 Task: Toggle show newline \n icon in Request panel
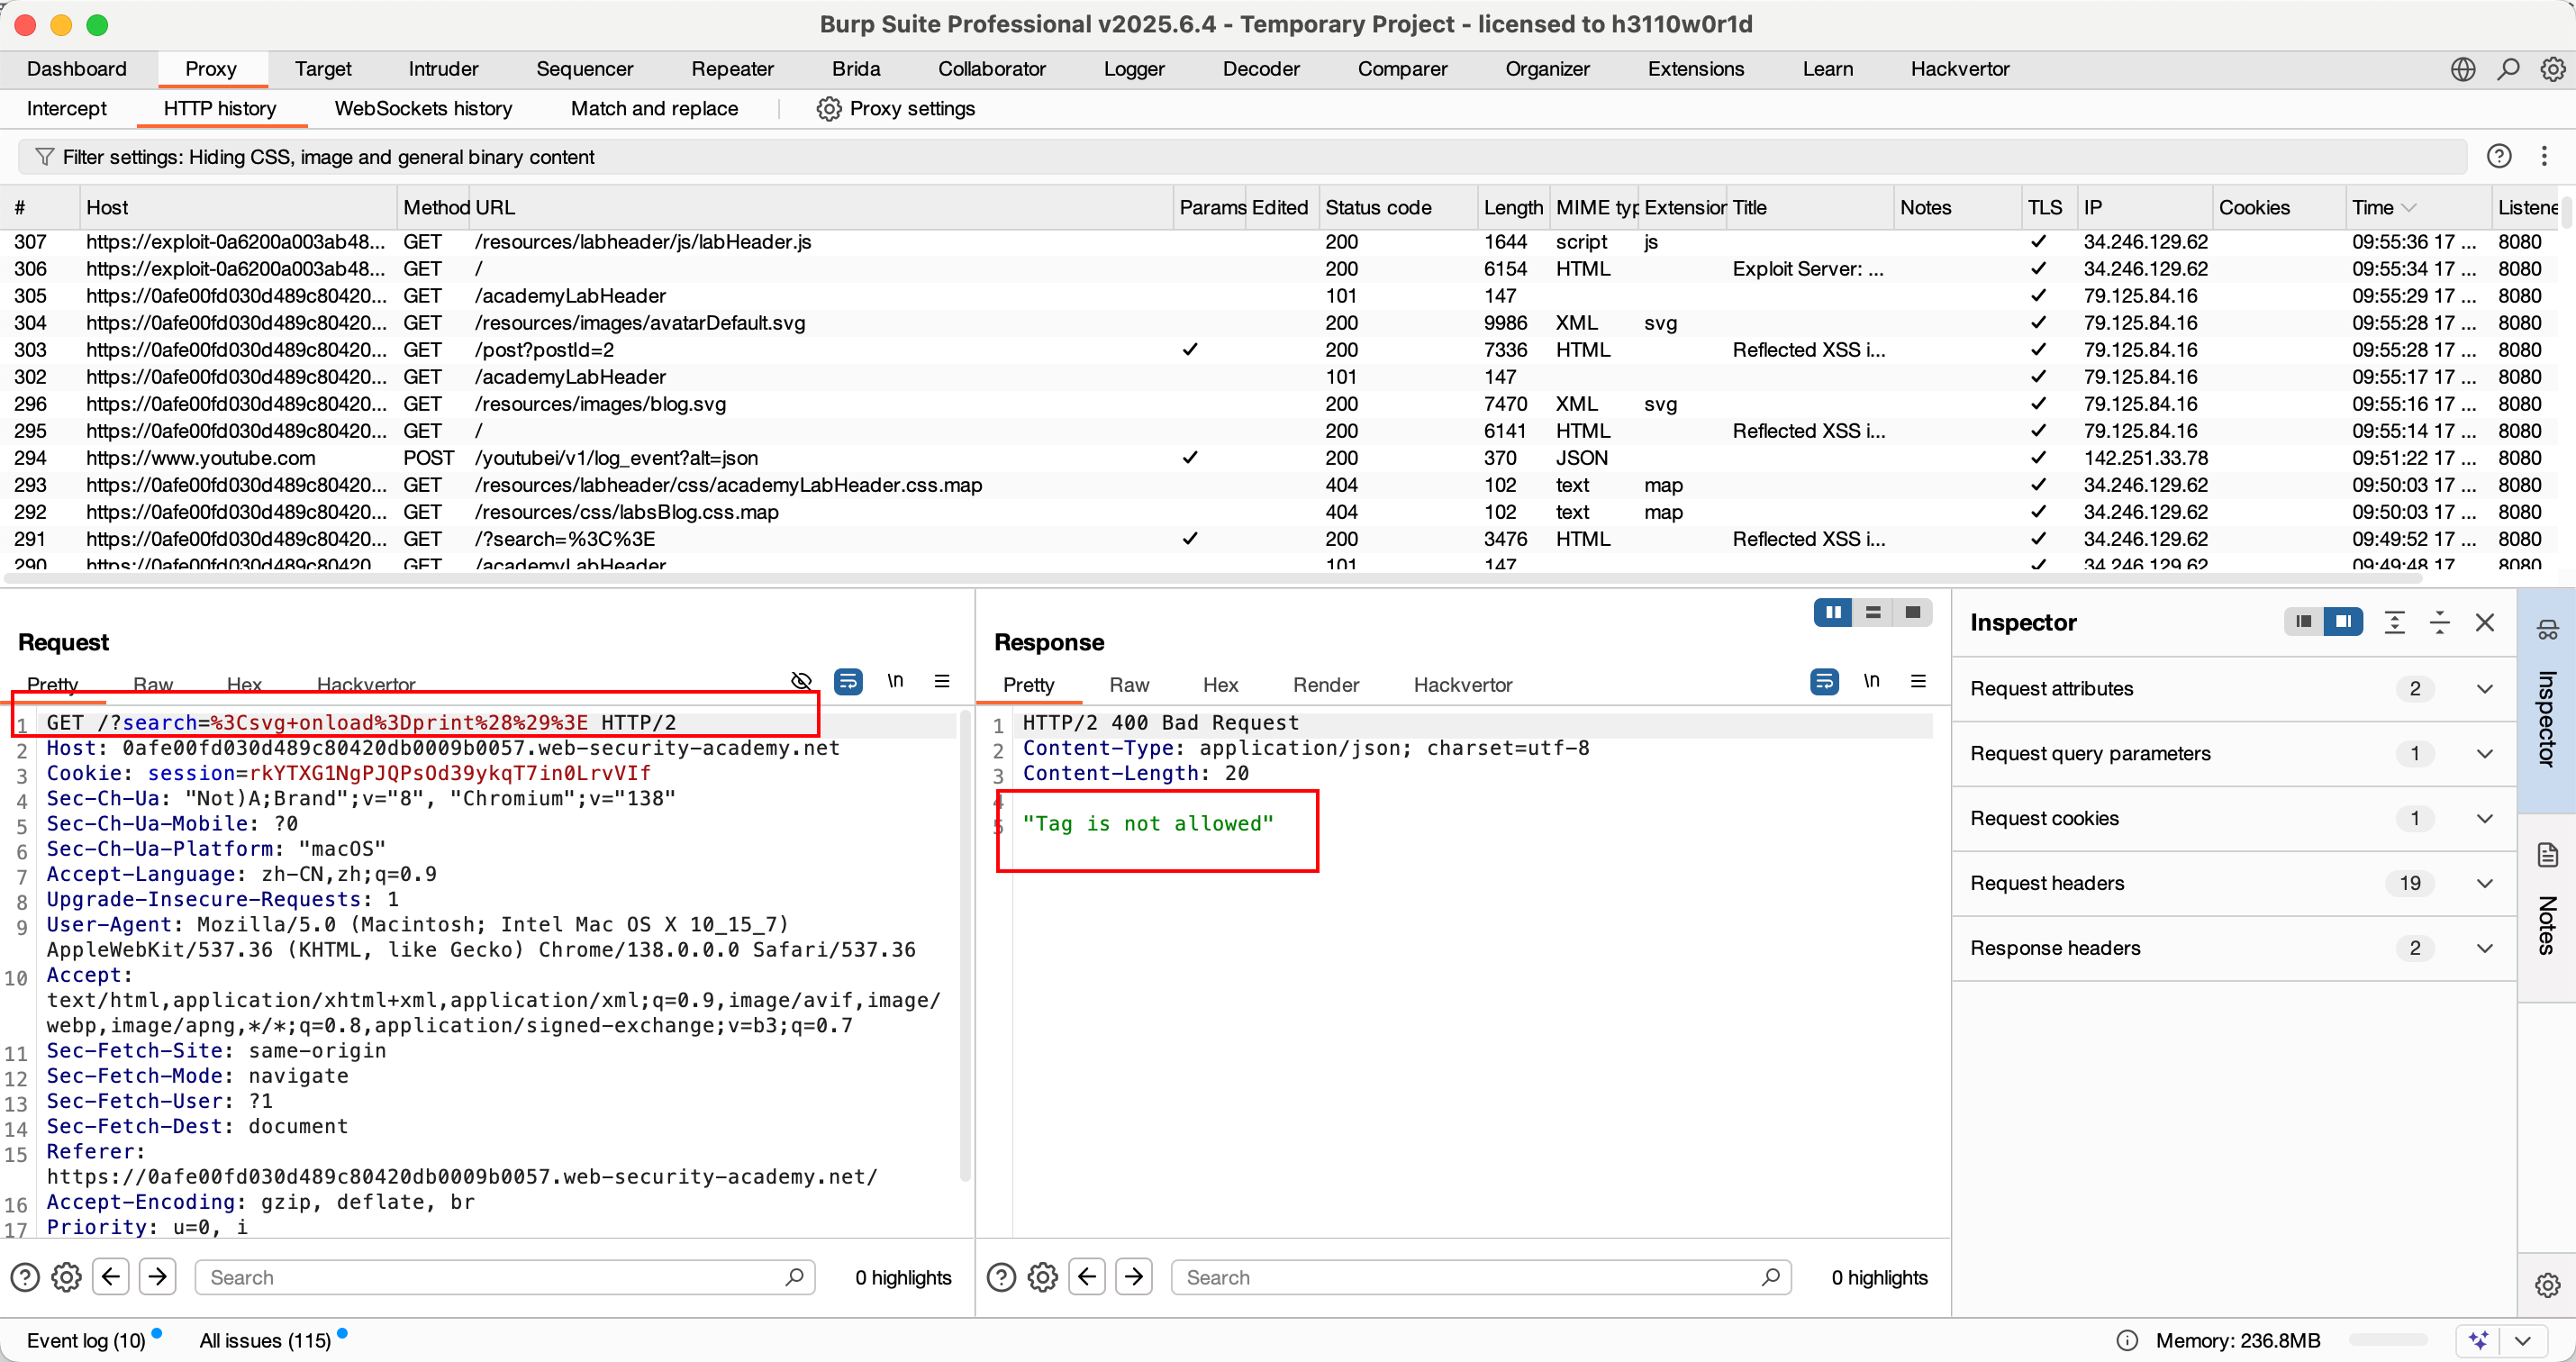pos(896,681)
